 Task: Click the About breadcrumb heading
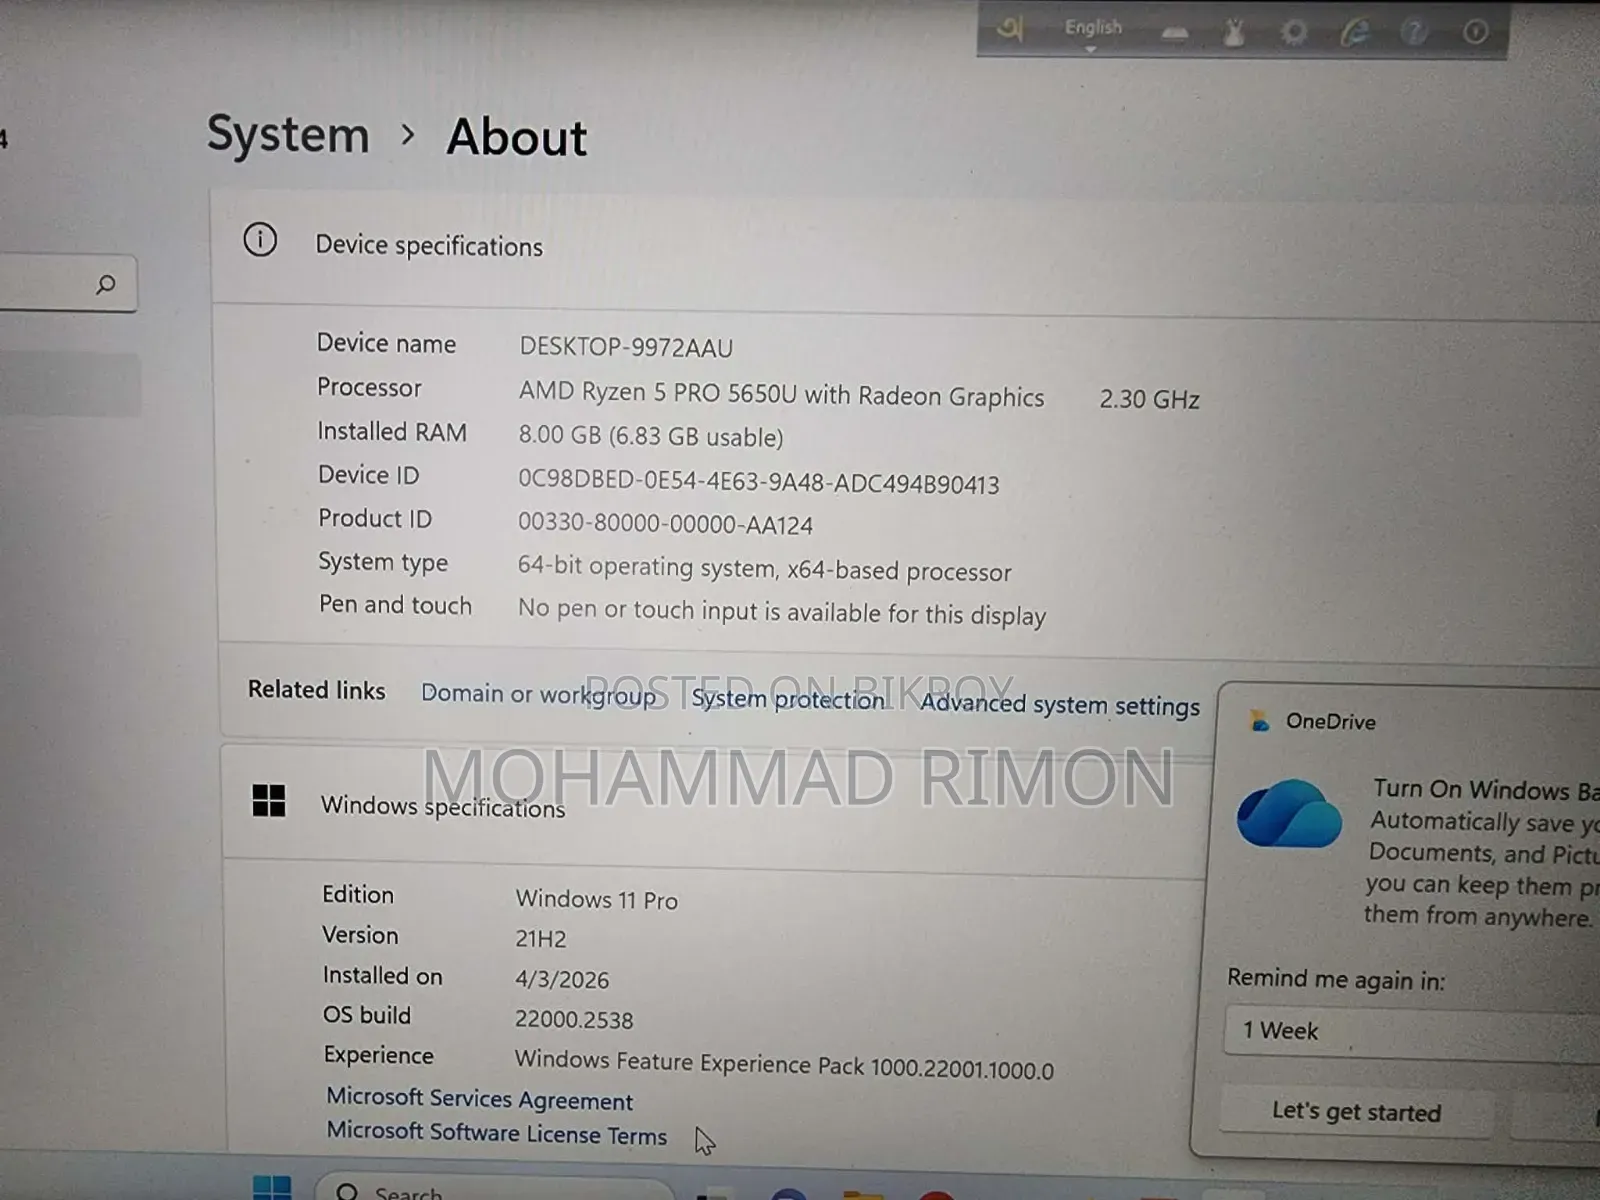click(x=517, y=137)
